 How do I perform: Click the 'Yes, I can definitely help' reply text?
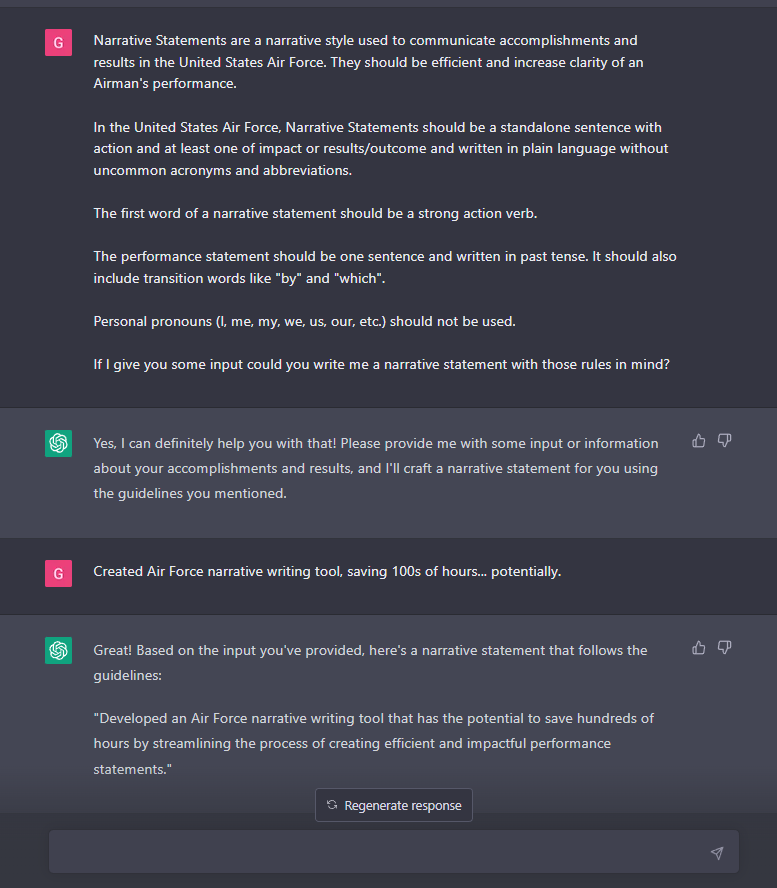376,468
